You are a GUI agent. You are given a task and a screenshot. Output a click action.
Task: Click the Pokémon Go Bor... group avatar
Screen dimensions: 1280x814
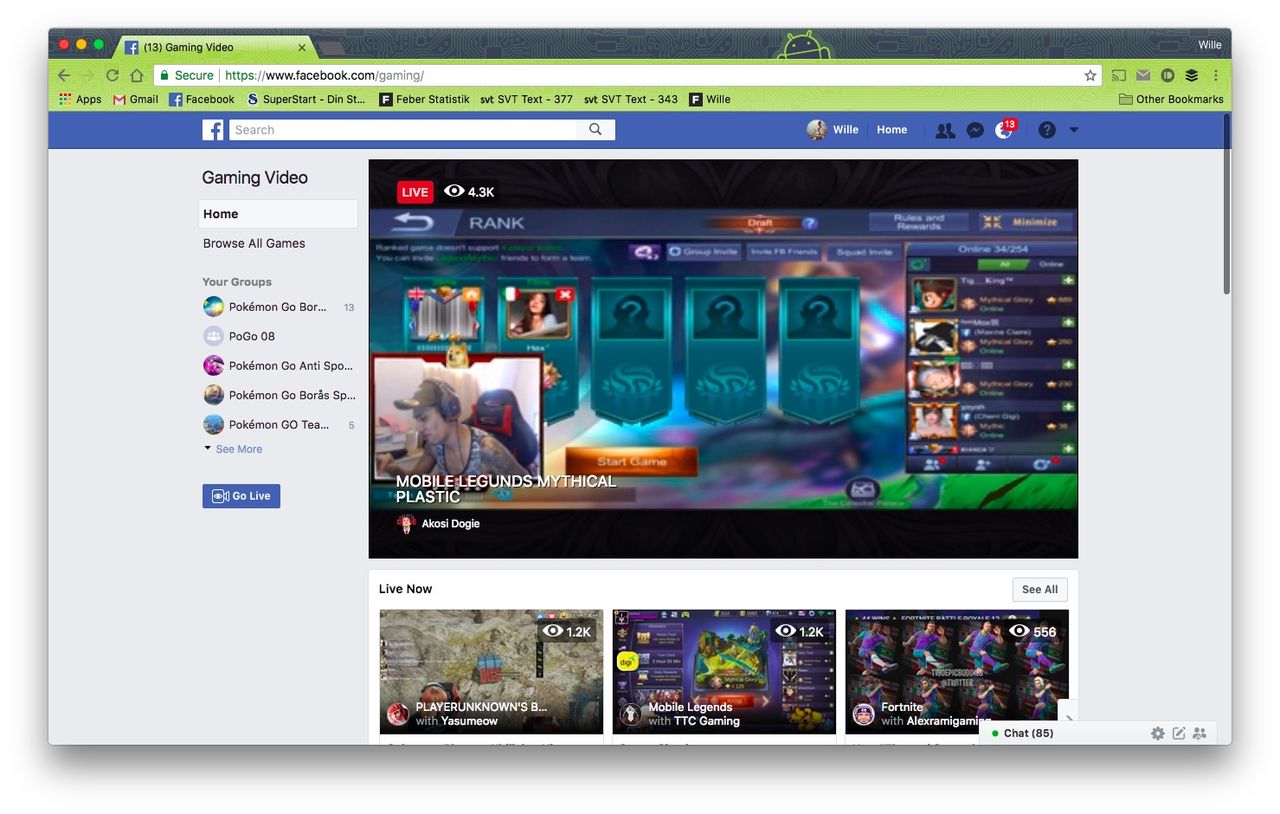click(213, 307)
